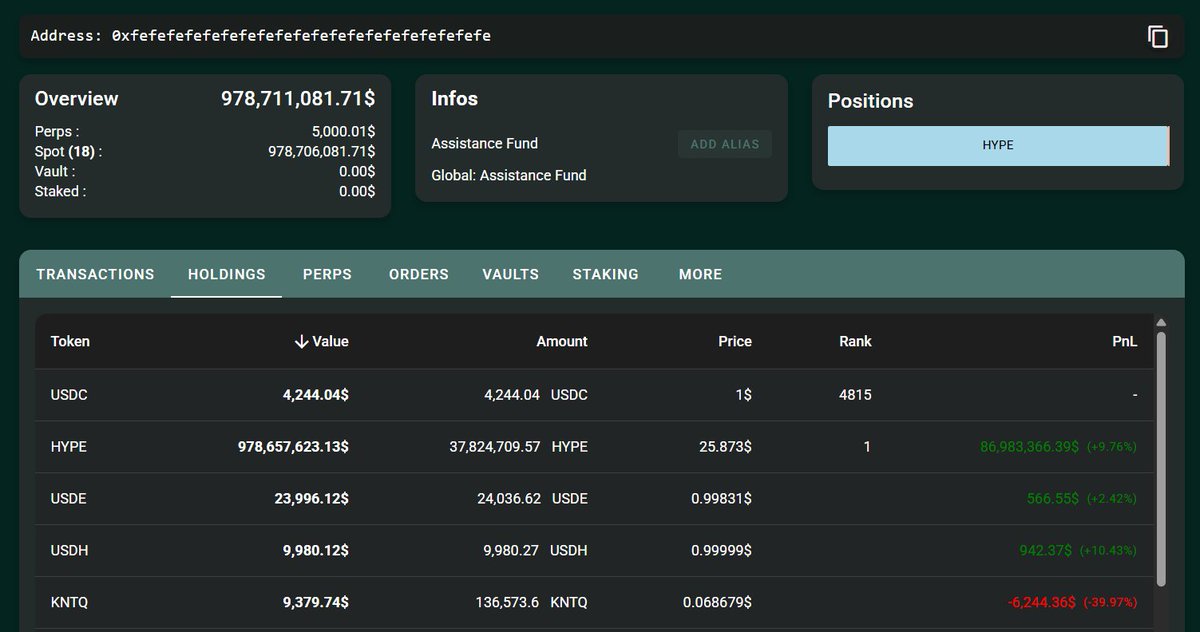Open the Transactions tab
Screen dimensions: 1200x632
point(95,274)
